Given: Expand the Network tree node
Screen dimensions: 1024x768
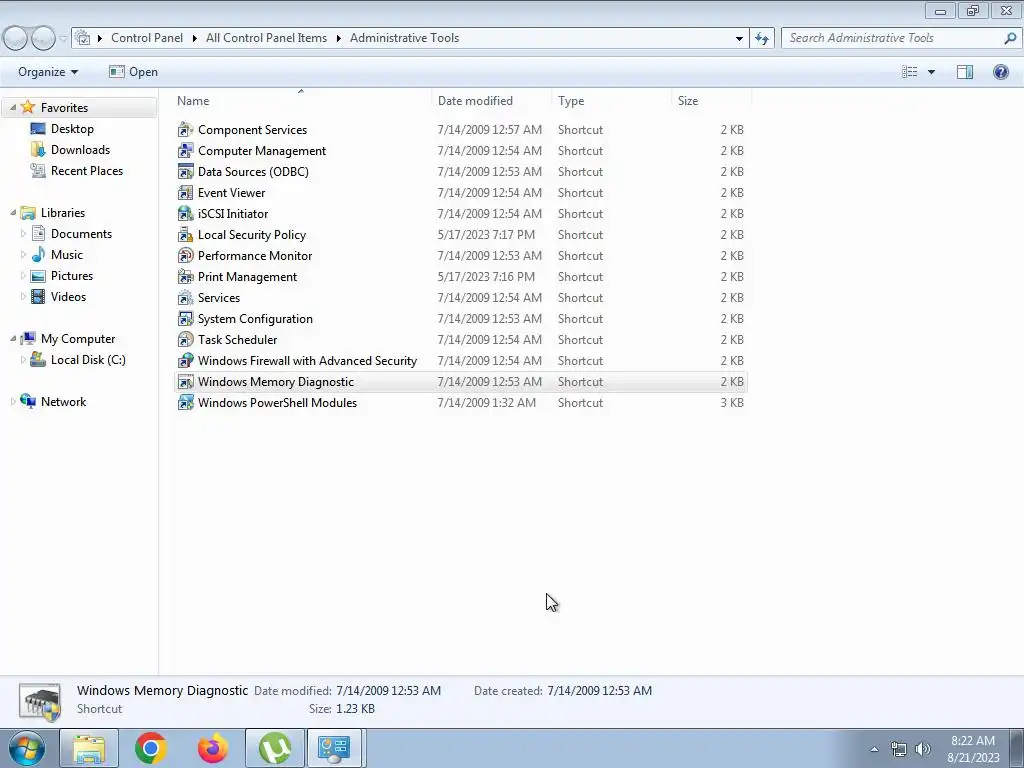Looking at the screenshot, I should [x=13, y=402].
